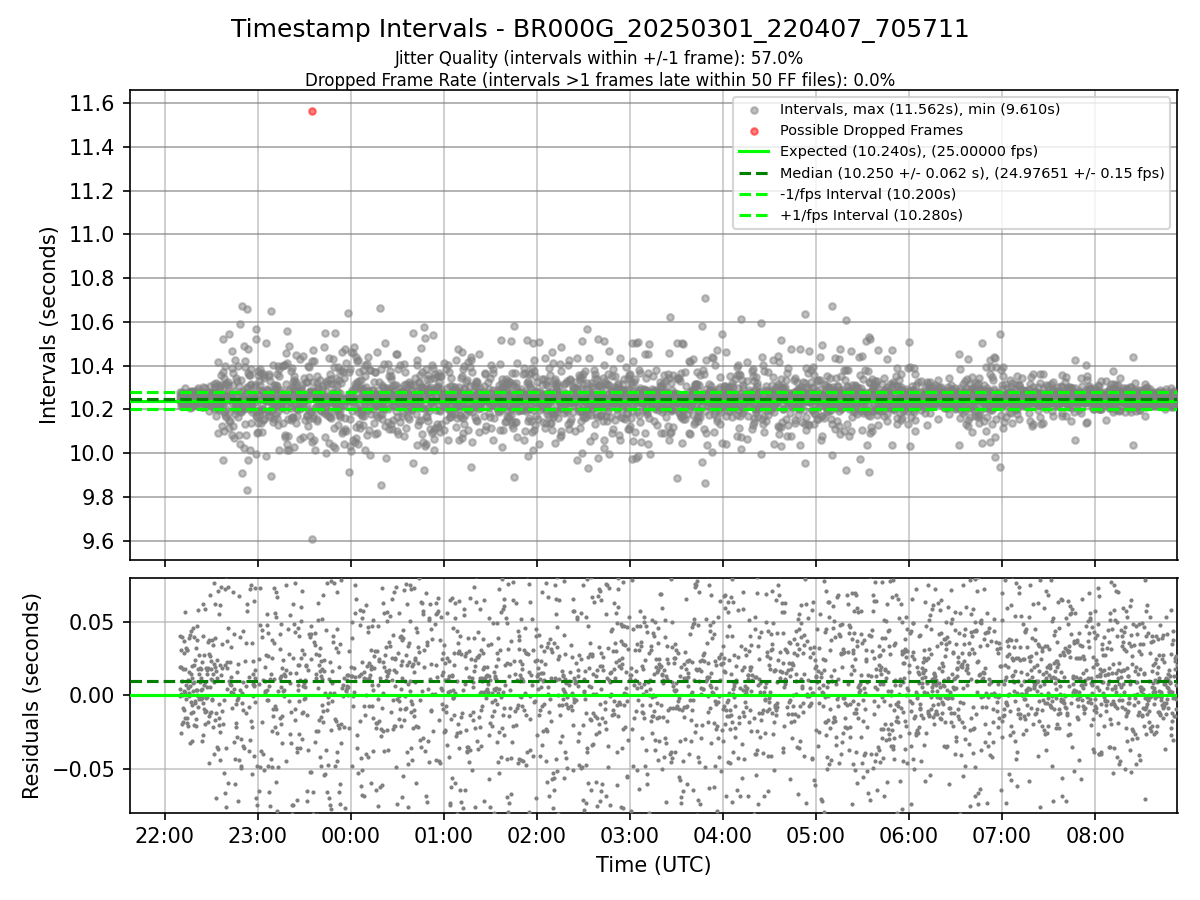The image size is (1200, 900).
Task: Click the dashed median line in residuals plot
Action: [653, 682]
